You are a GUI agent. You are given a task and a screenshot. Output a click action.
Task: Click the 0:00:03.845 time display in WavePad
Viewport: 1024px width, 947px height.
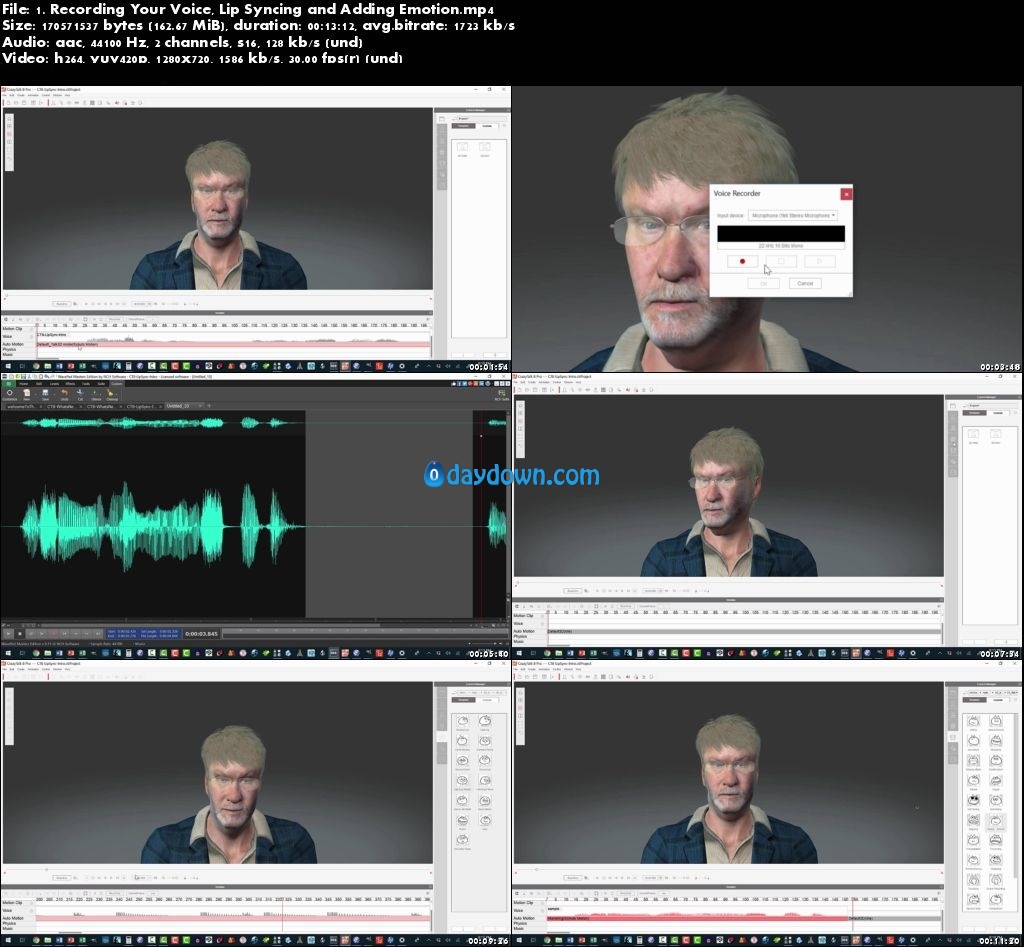tap(201, 634)
